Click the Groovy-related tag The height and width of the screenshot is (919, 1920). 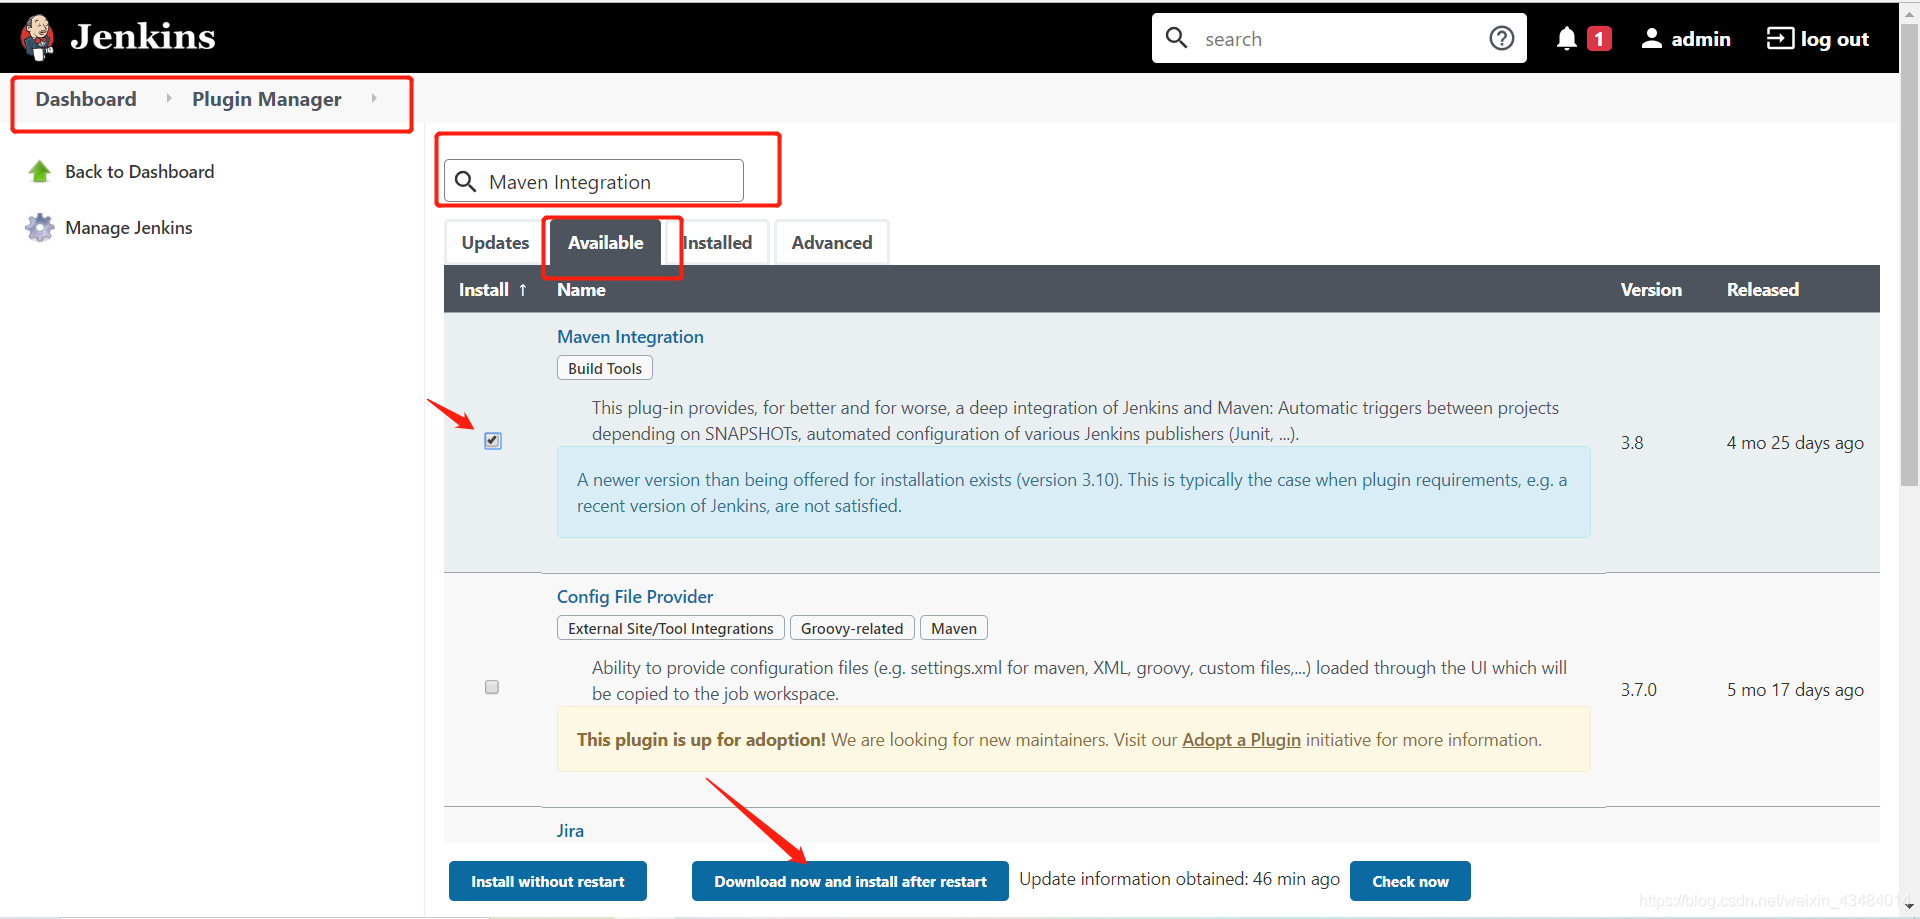pos(852,628)
